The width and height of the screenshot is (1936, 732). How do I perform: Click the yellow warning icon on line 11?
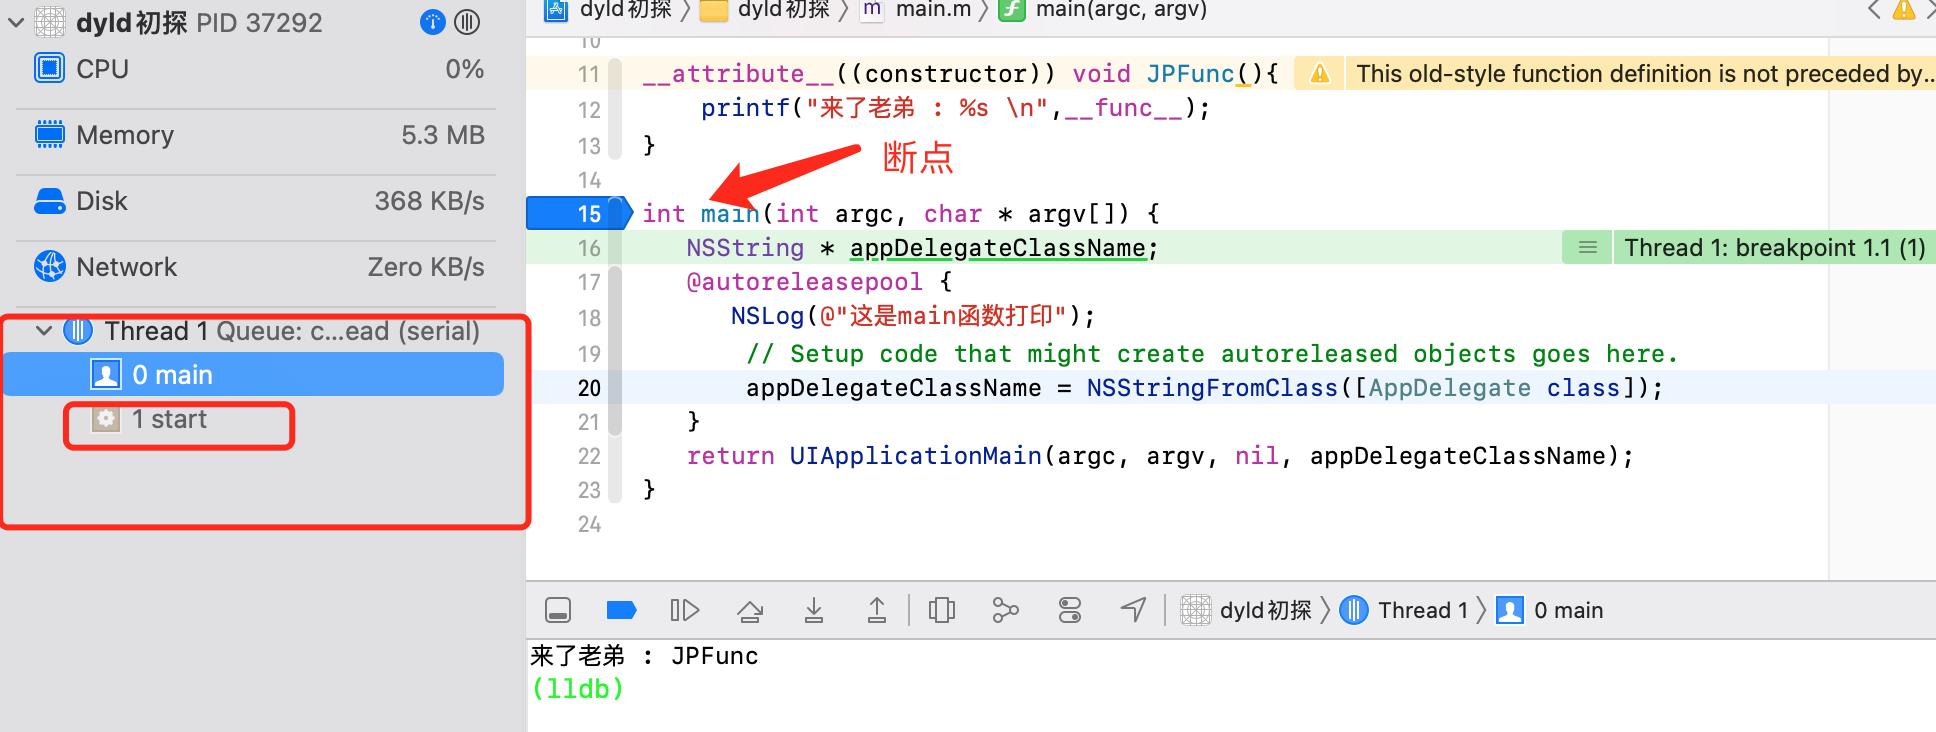[x=1320, y=73]
